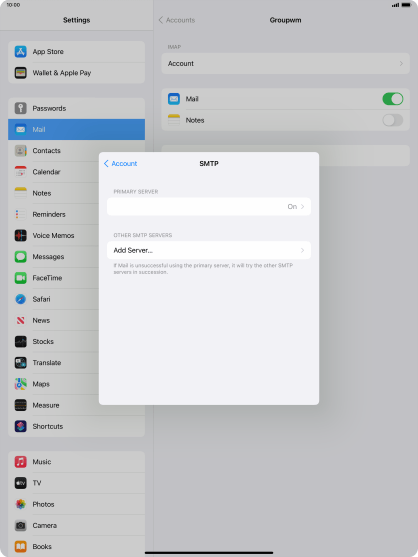418x557 pixels.
Task: Enable the Notes toggle switch
Action: (392, 120)
